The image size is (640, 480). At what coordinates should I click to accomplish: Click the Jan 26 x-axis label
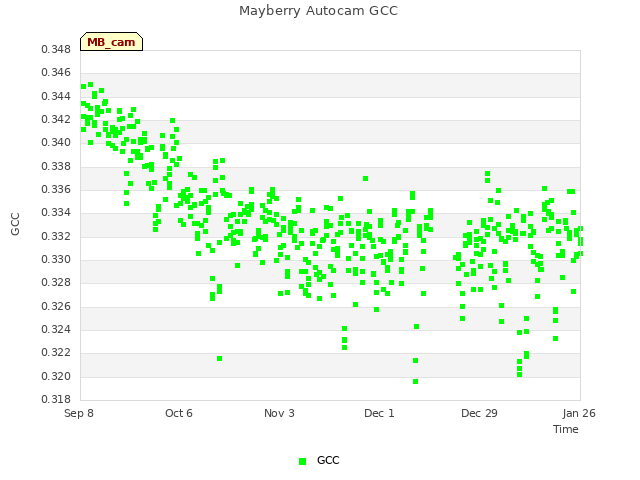(579, 413)
